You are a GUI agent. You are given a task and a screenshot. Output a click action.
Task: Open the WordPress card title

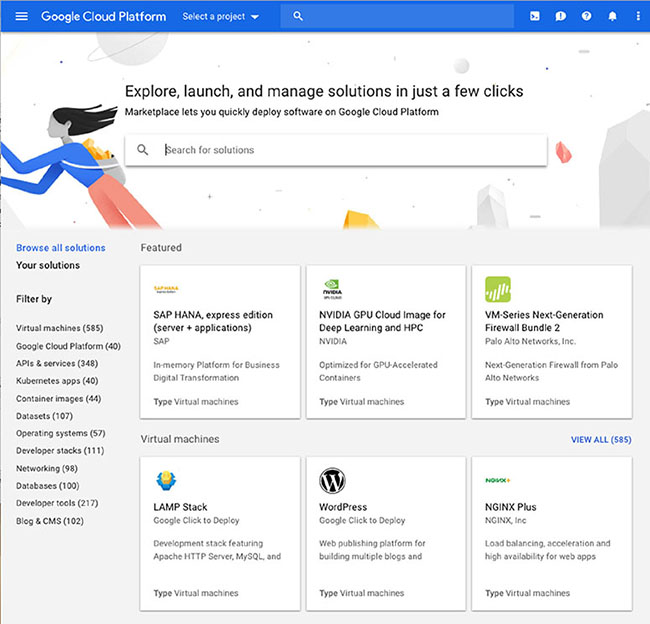(x=343, y=507)
